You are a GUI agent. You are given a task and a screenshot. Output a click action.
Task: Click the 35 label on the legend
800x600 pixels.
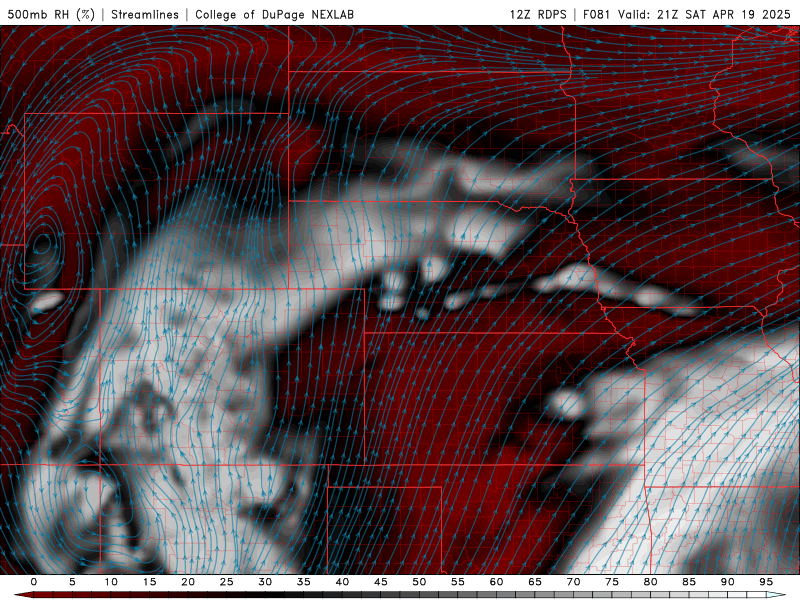pos(304,582)
